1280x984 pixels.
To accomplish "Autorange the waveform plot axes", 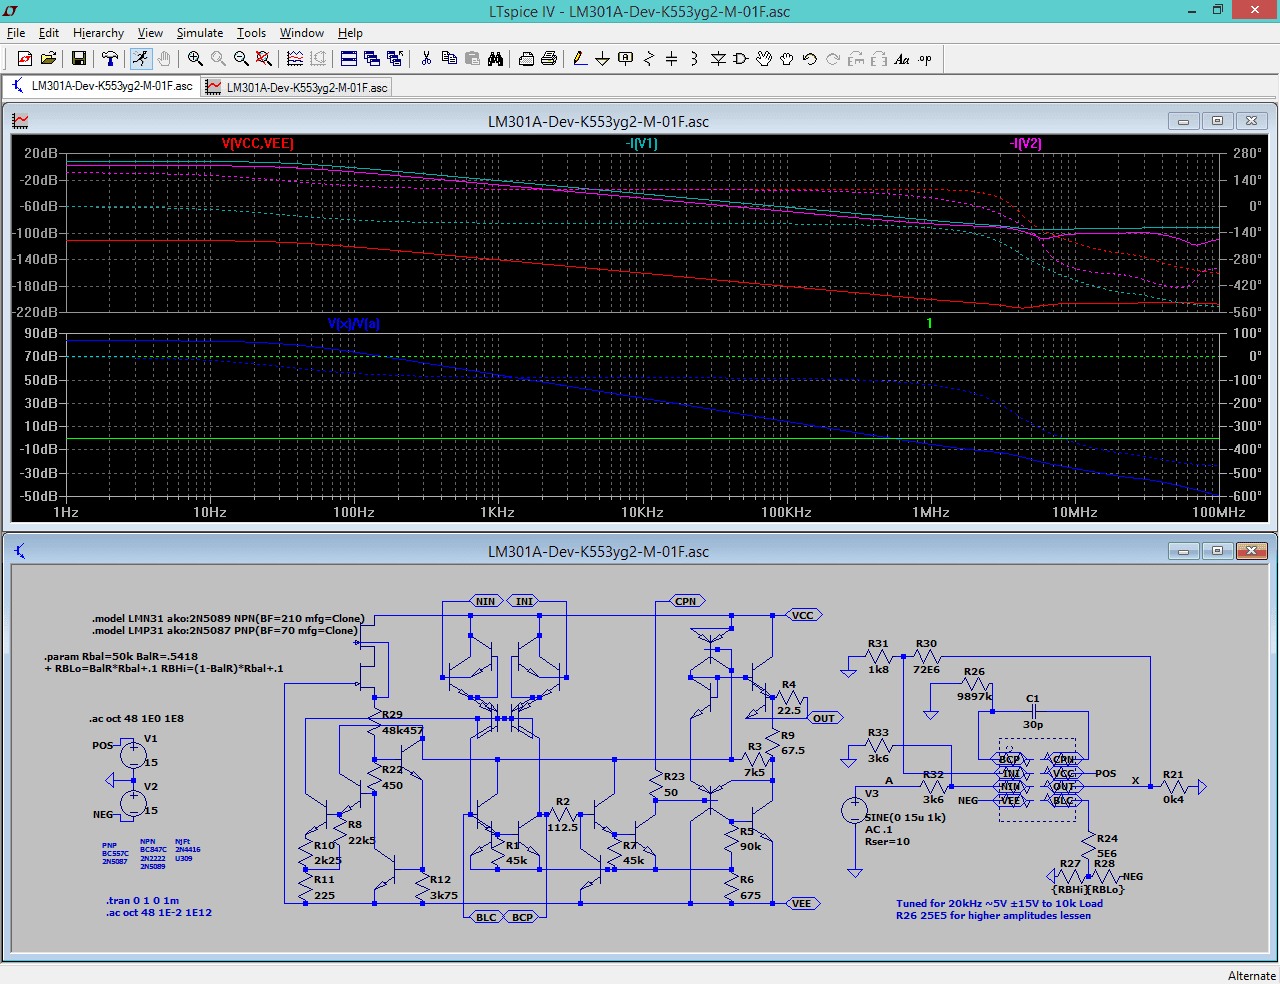I will (294, 58).
